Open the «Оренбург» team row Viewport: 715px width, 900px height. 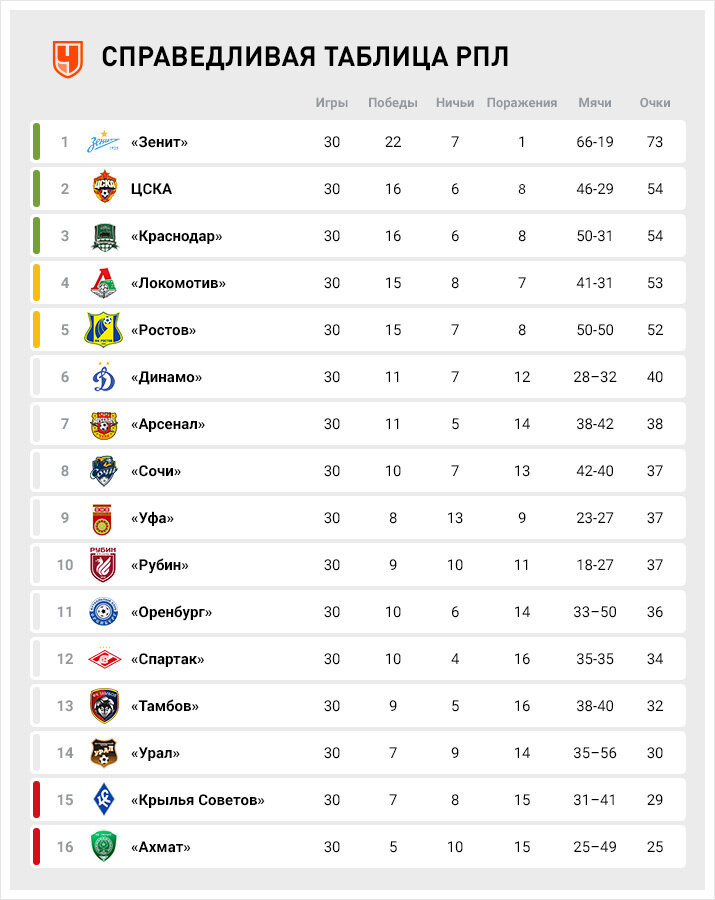[x=358, y=612]
